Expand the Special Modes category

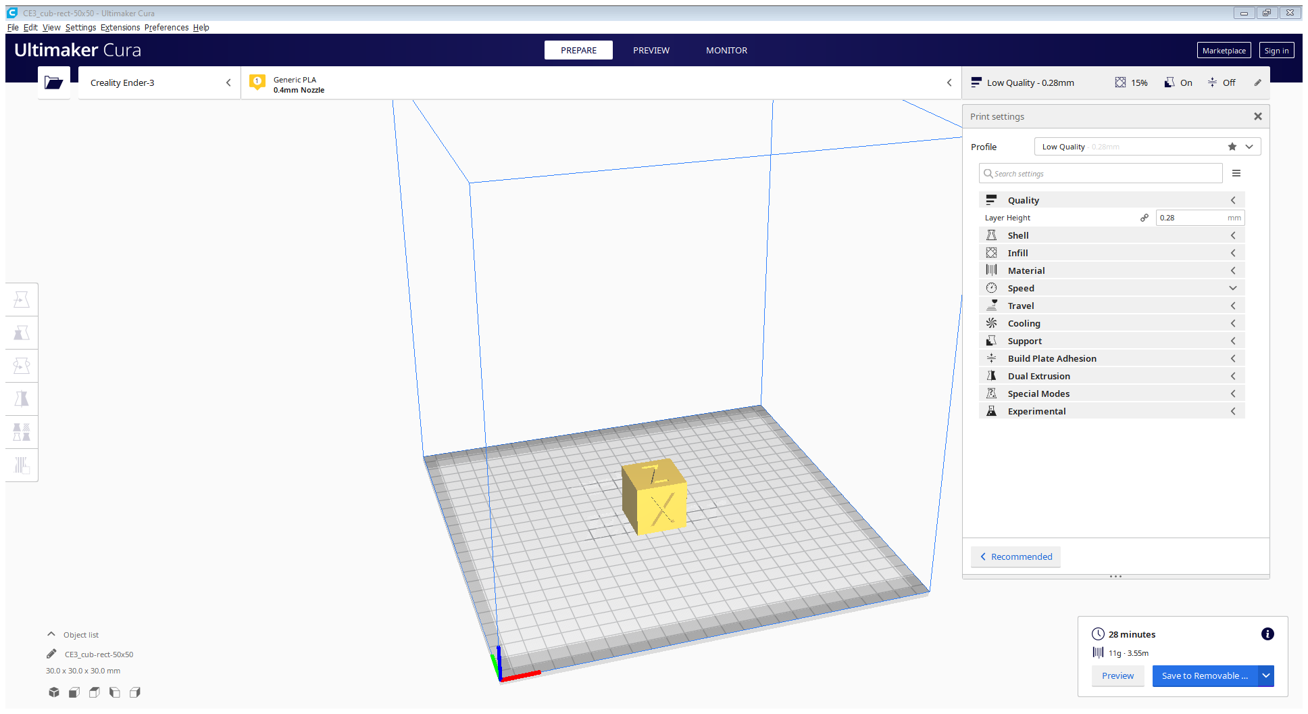[x=1112, y=394]
